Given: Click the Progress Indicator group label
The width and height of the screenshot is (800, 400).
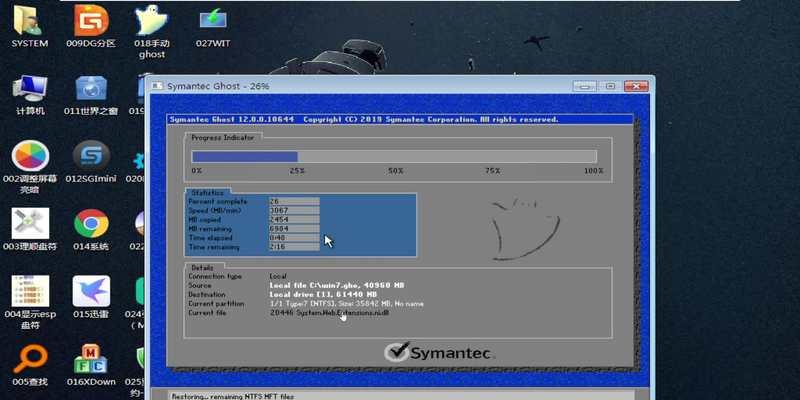Looking at the screenshot, I should (222, 138).
